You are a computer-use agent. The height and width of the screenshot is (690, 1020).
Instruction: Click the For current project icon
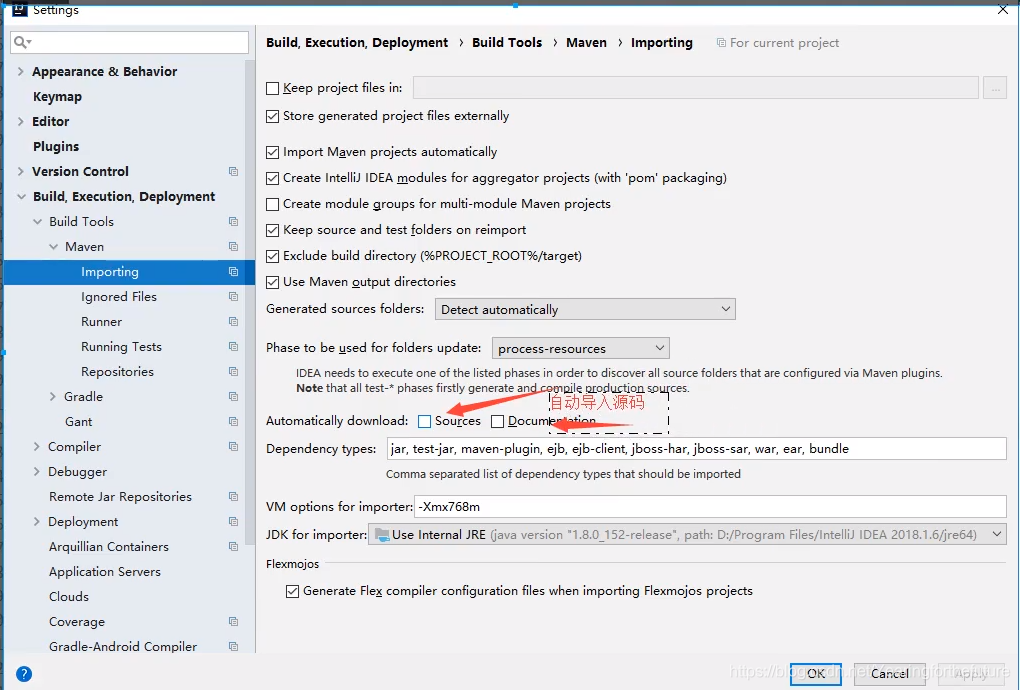click(721, 43)
